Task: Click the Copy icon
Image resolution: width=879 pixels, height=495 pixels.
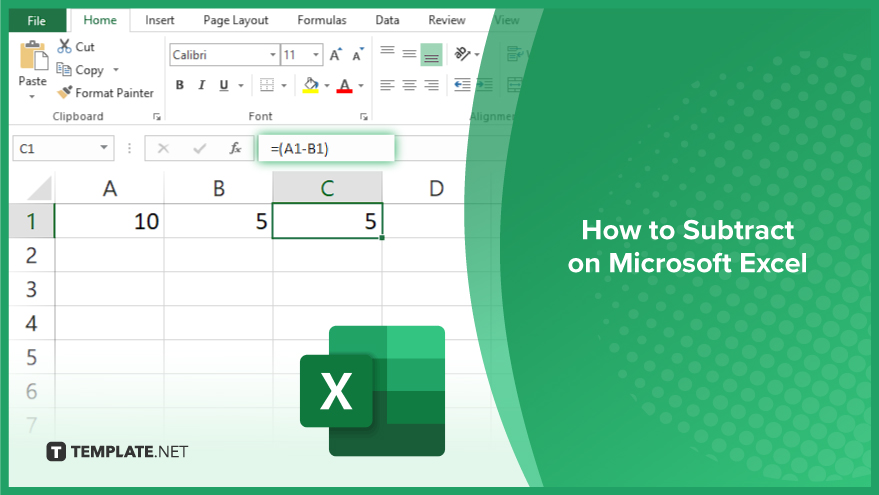Action: point(63,69)
